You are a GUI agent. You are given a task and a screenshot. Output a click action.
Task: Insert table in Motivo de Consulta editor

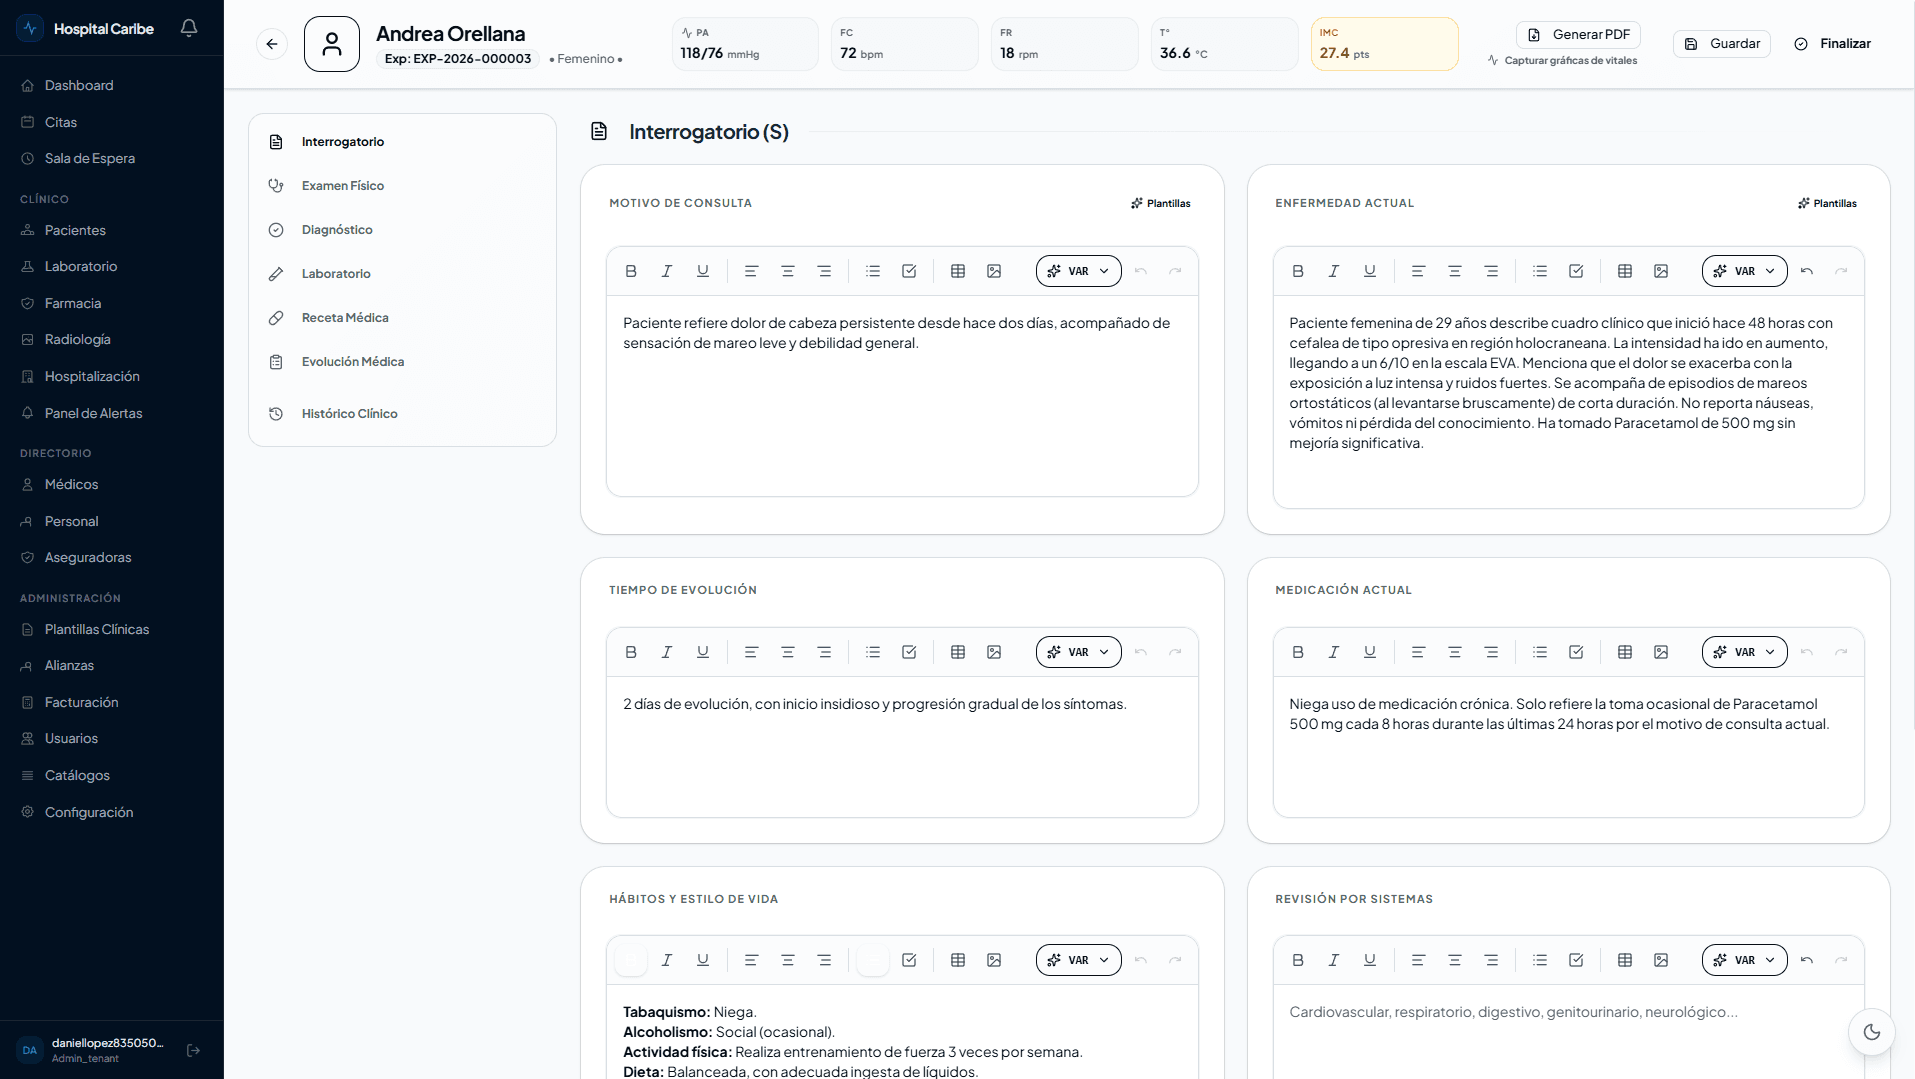pos(958,271)
